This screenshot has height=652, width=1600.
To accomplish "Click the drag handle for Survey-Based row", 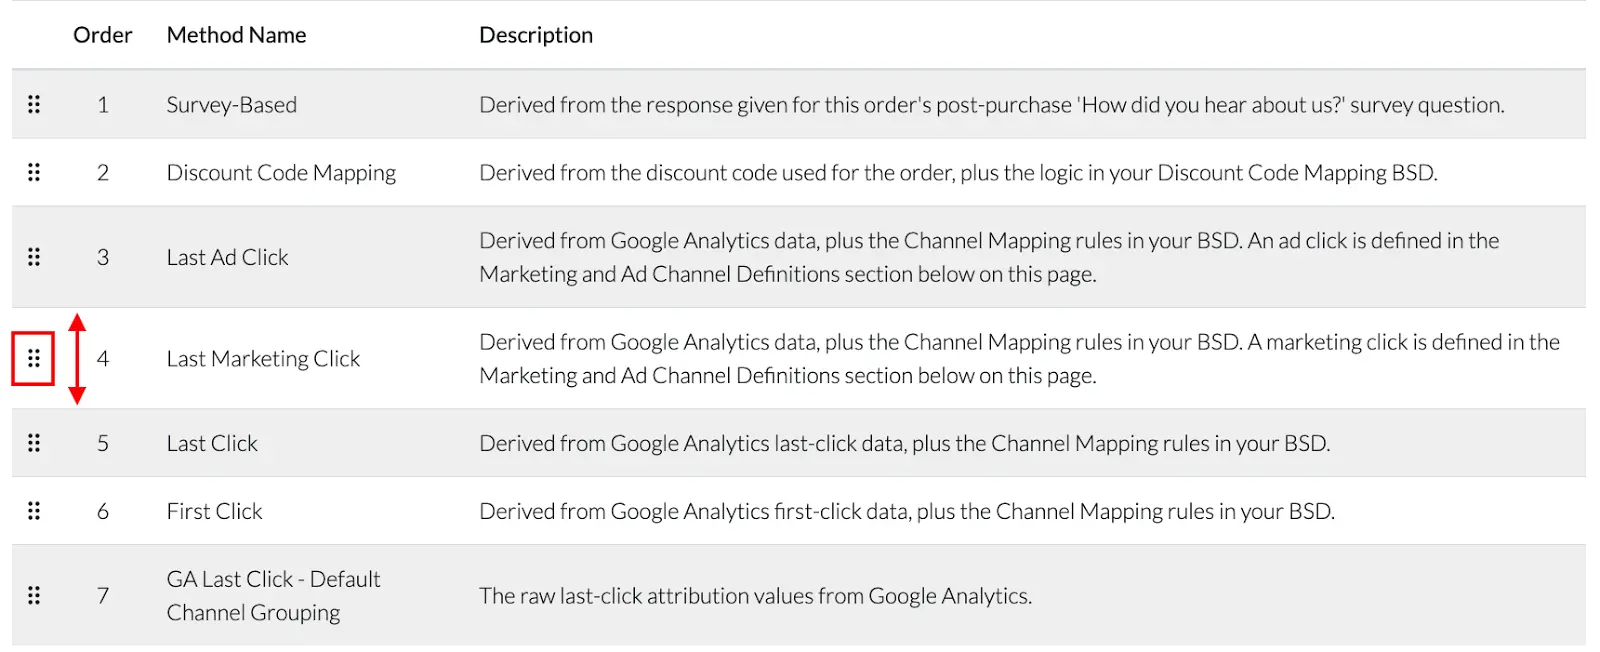I will (34, 104).
